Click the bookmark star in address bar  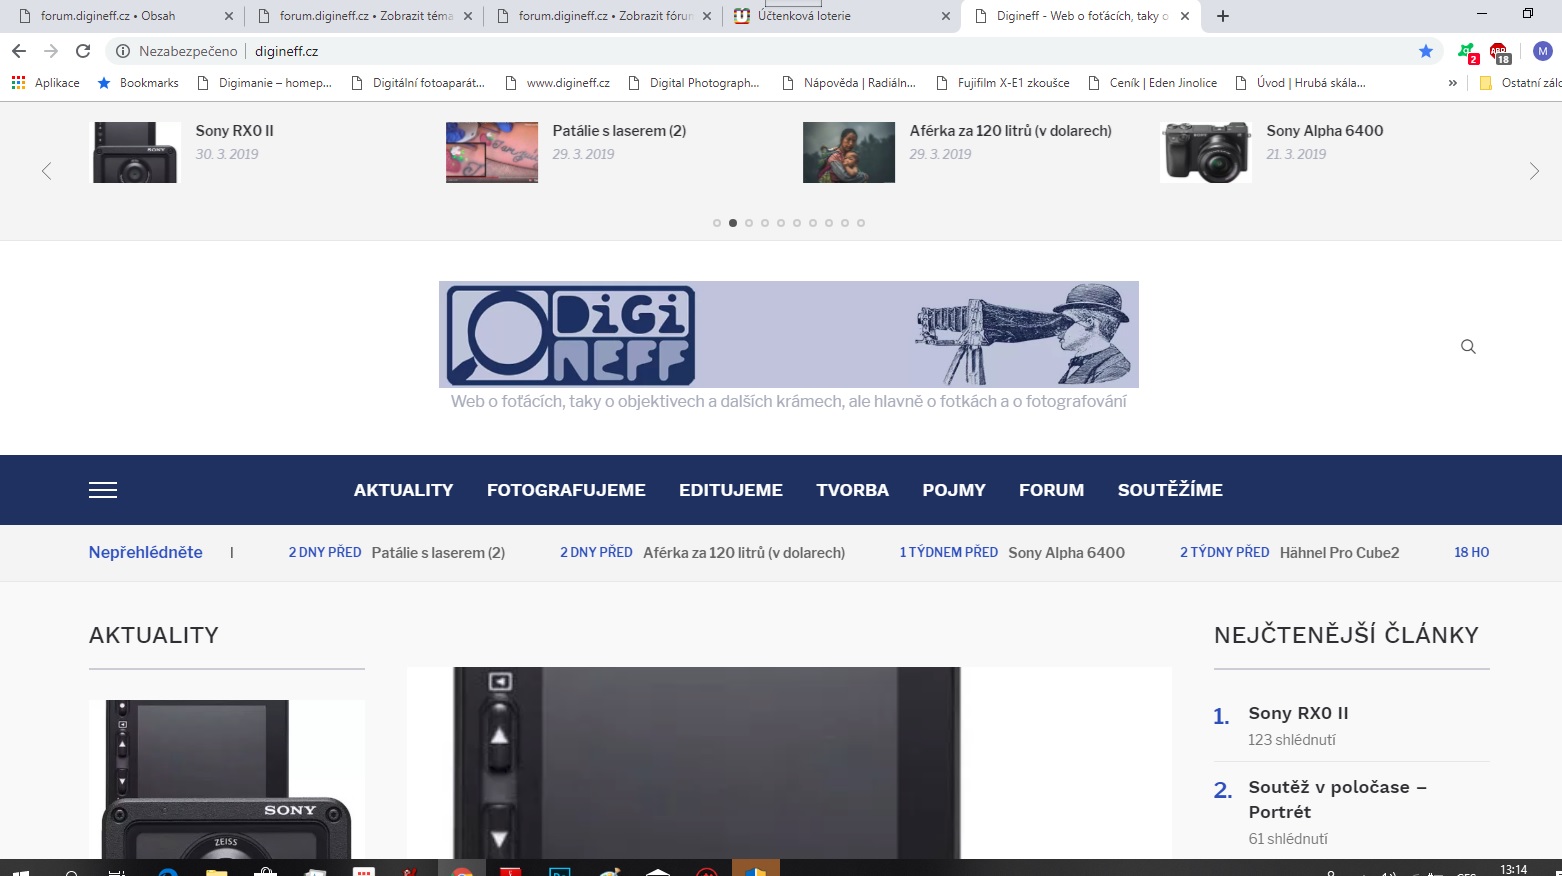[x=1425, y=51]
